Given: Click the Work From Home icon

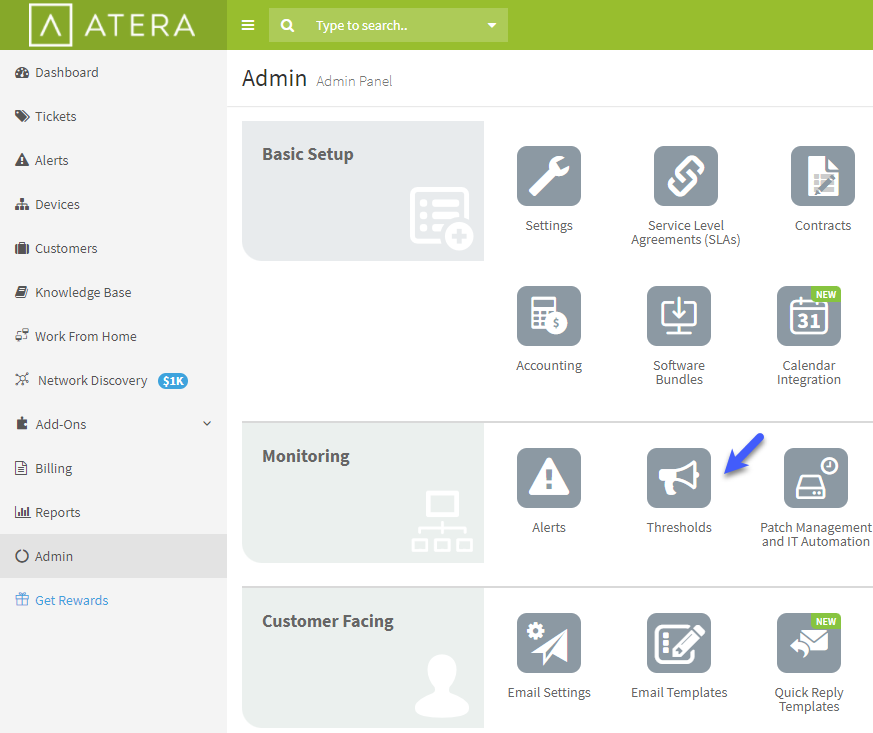Looking at the screenshot, I should (22, 335).
